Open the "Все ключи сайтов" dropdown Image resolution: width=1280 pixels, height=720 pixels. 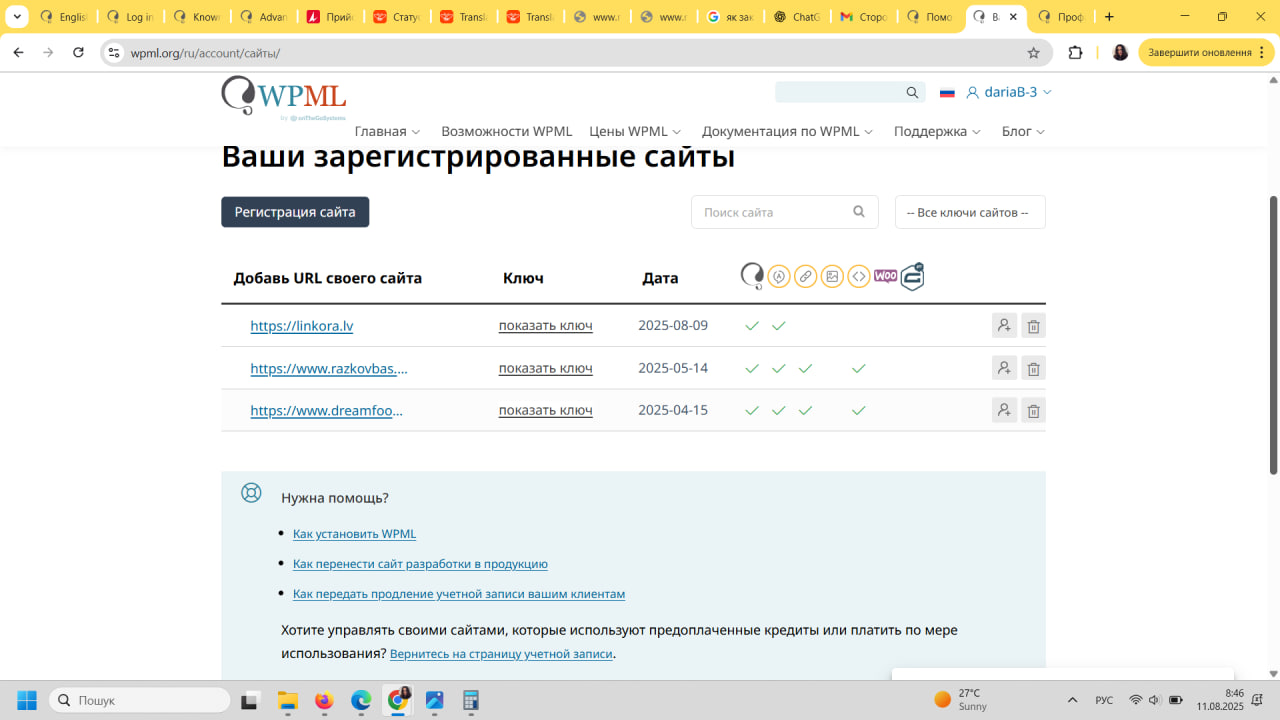(x=969, y=212)
